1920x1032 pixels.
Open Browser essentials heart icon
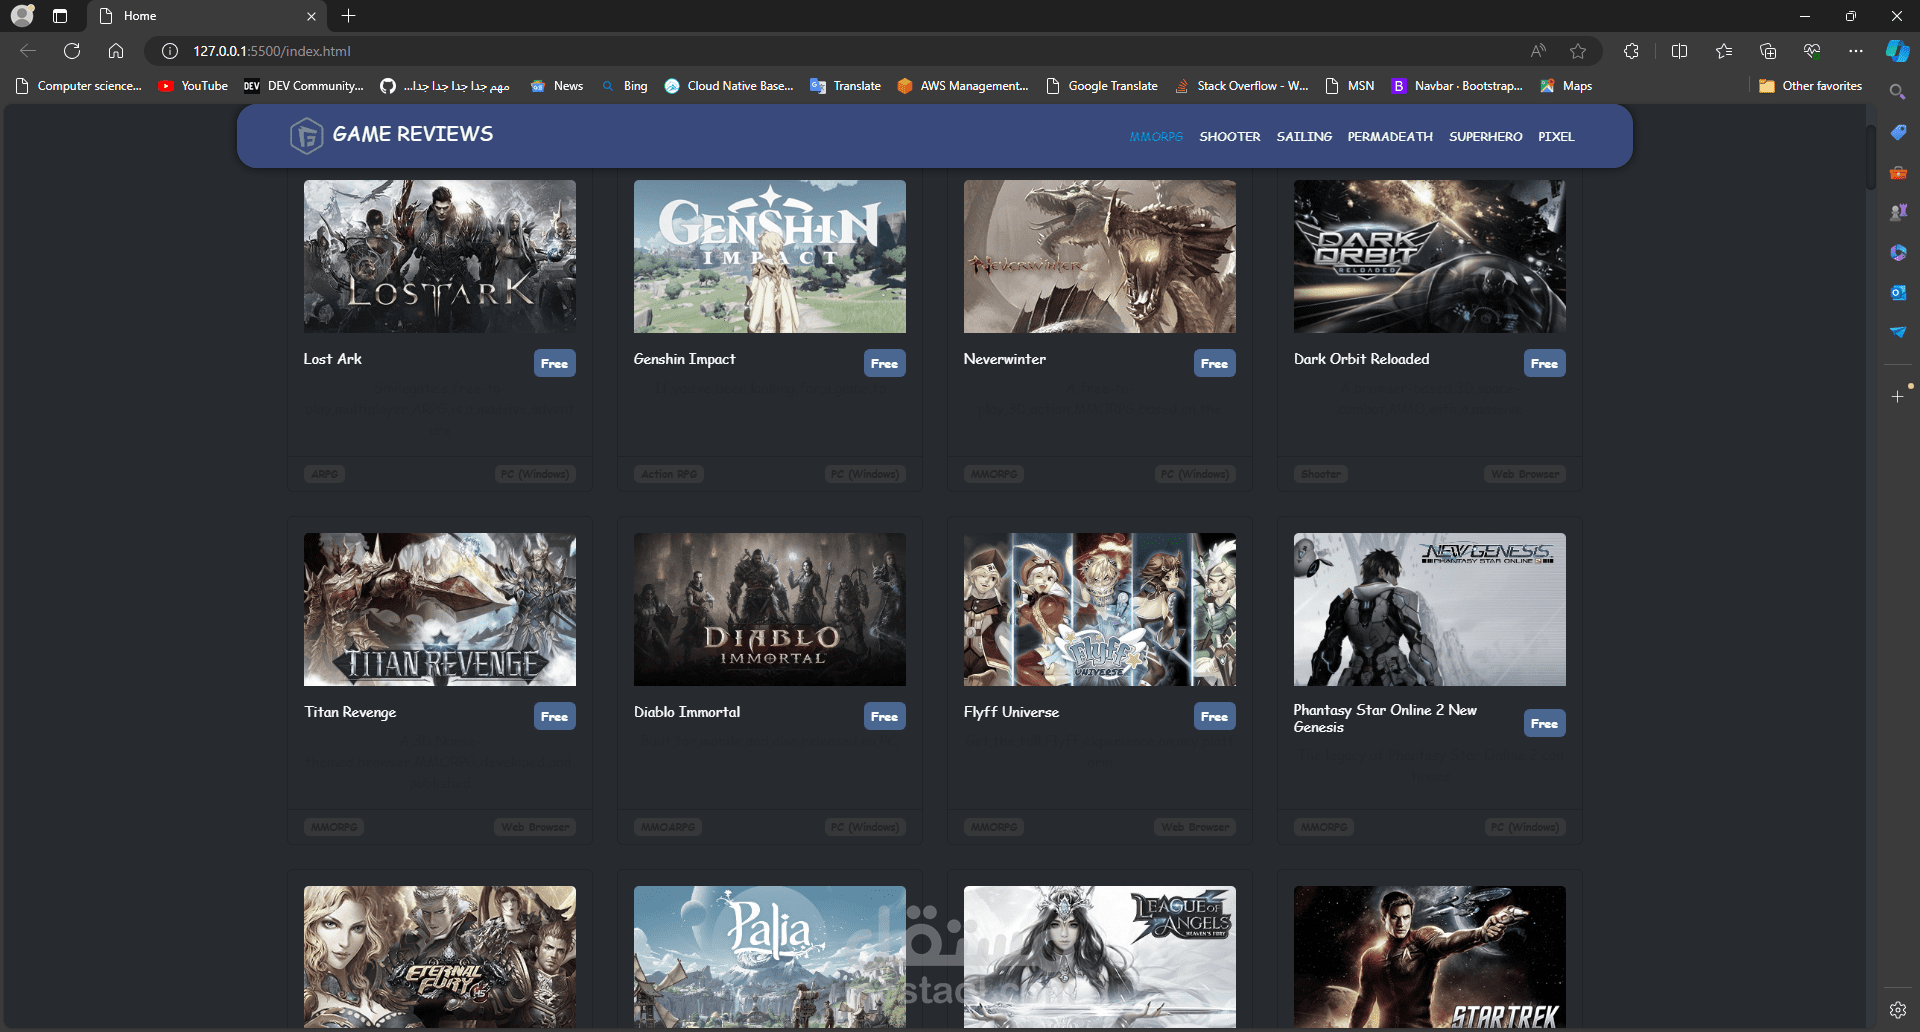tap(1812, 51)
